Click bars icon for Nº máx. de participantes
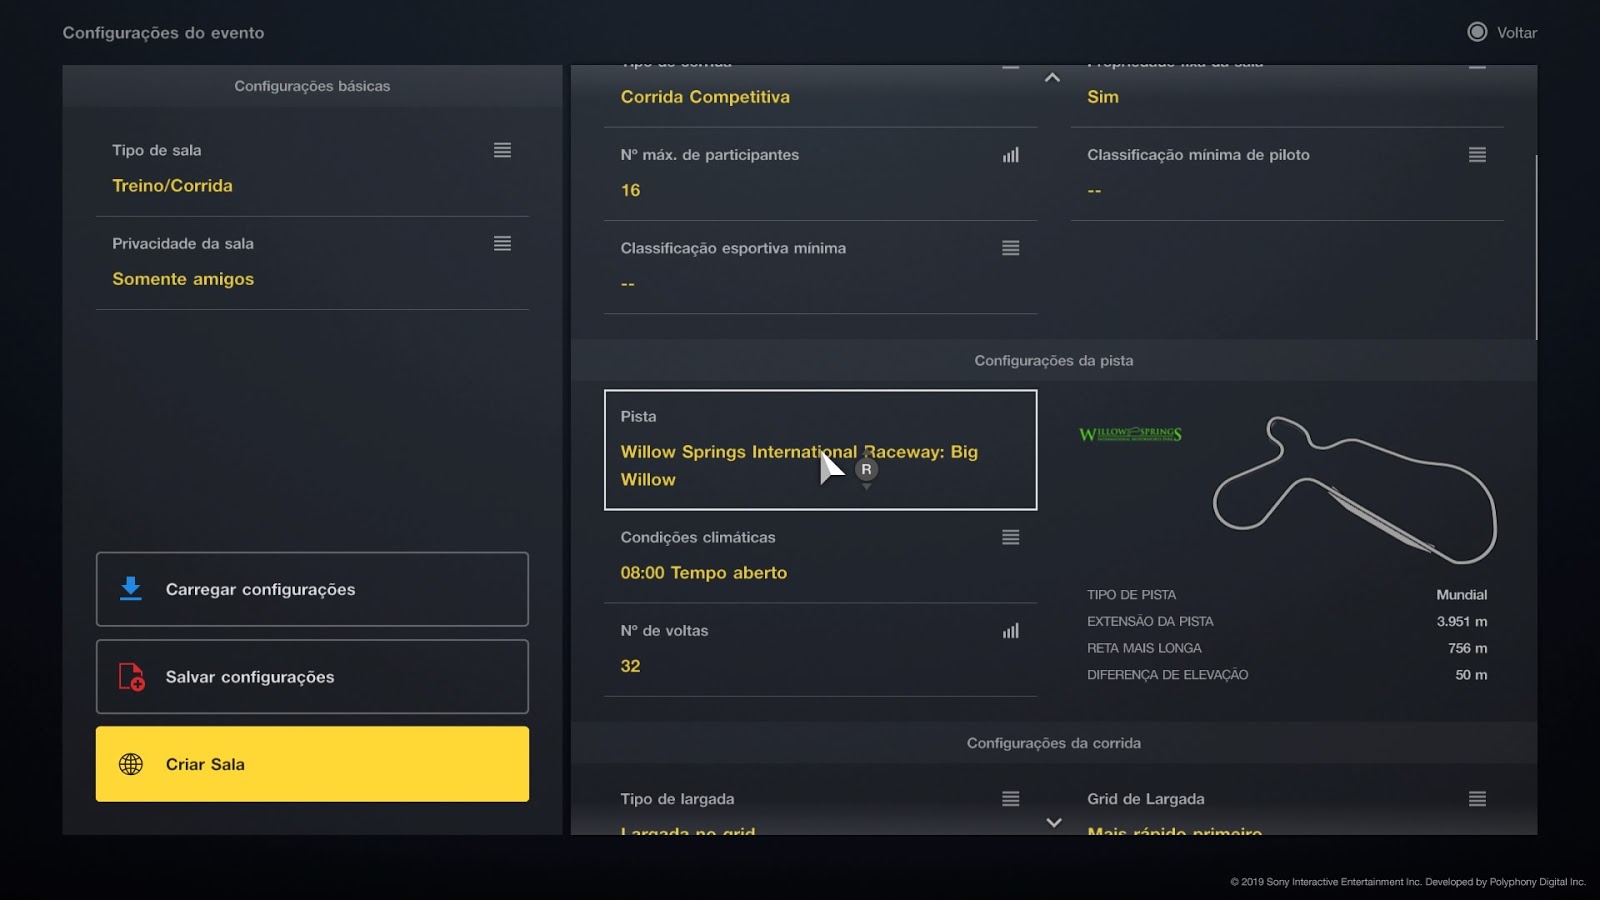This screenshot has width=1600, height=900. [x=1011, y=155]
